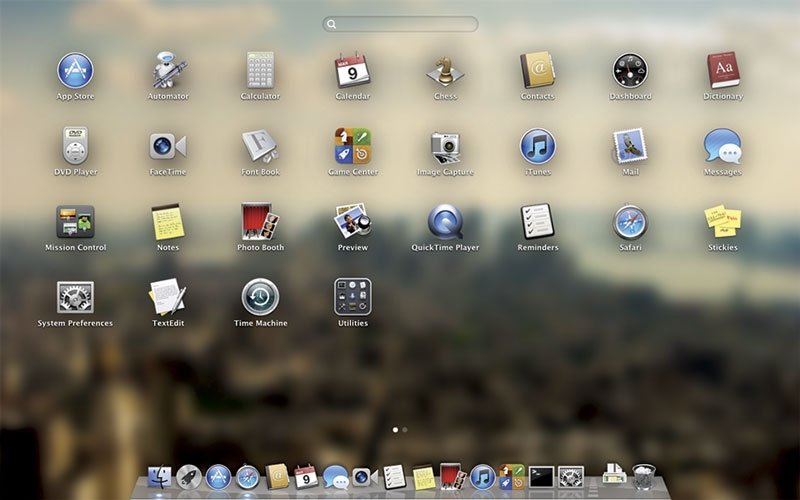The width and height of the screenshot is (800, 500).
Task: Launch Safari from the Launchpad grid
Action: (630, 222)
